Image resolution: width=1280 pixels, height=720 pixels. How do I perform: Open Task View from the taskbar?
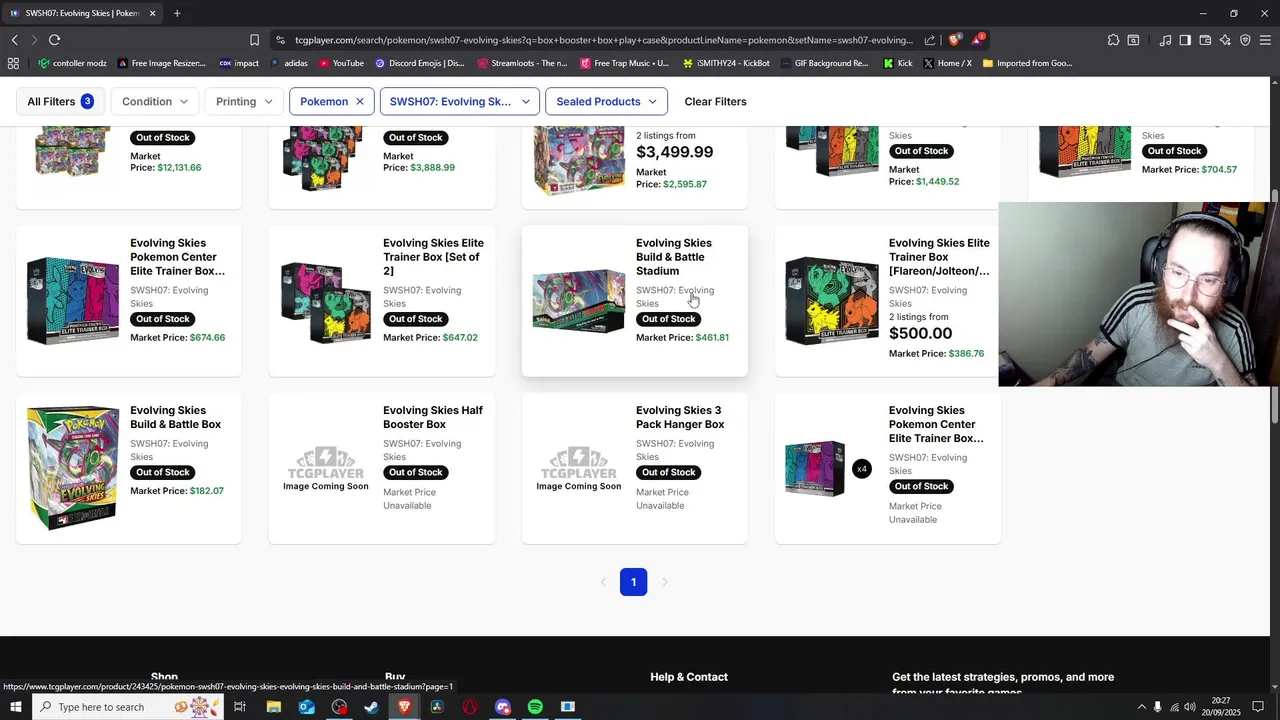(x=240, y=707)
